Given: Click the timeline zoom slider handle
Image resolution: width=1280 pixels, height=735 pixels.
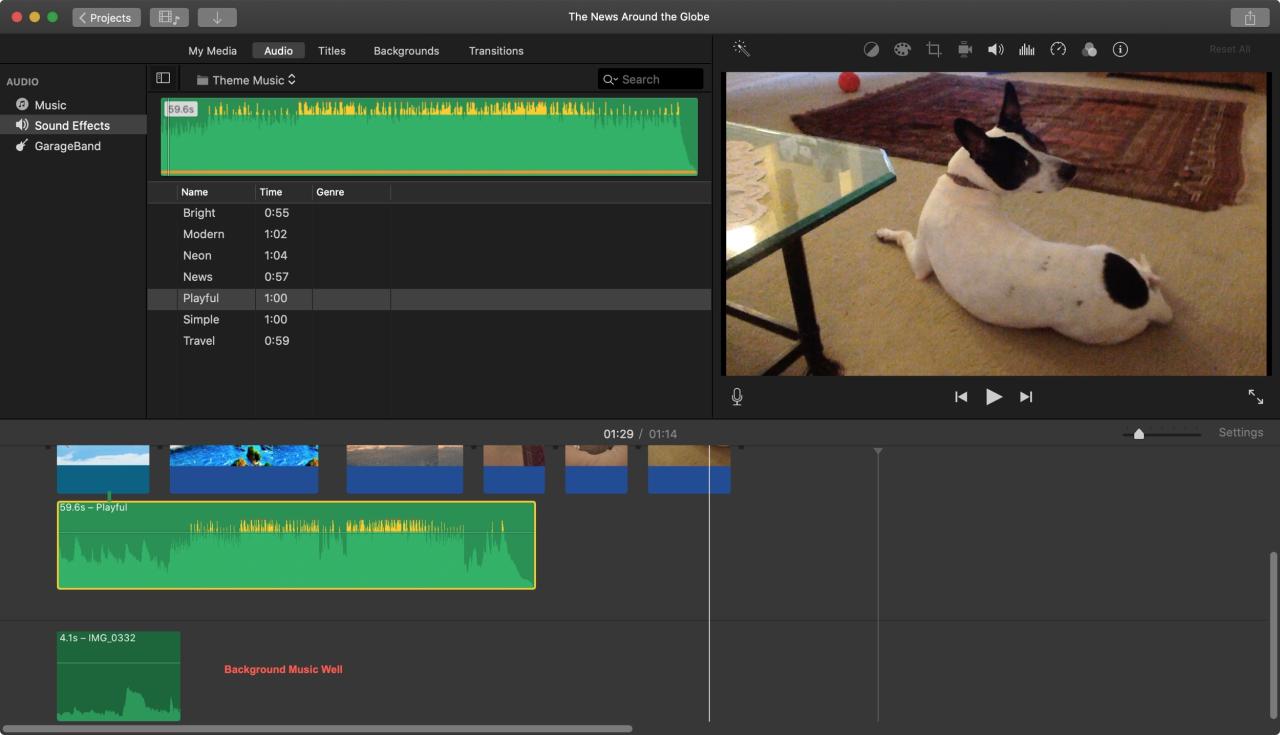Looking at the screenshot, I should (1138, 434).
